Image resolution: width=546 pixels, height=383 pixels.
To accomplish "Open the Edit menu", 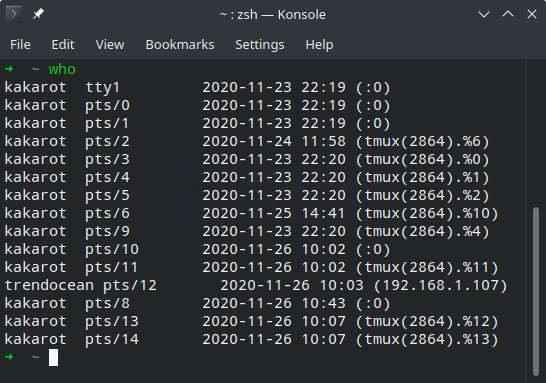I will click(63, 45).
